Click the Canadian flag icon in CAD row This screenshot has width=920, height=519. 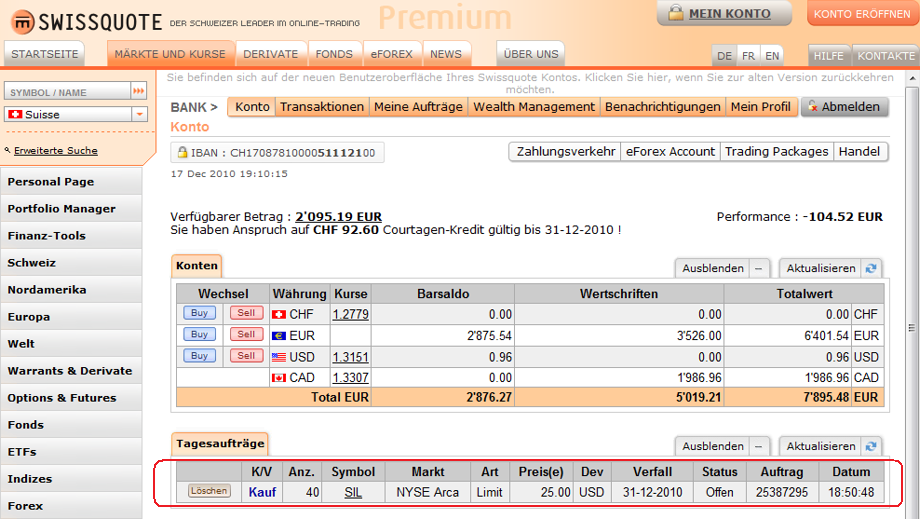(x=279, y=378)
